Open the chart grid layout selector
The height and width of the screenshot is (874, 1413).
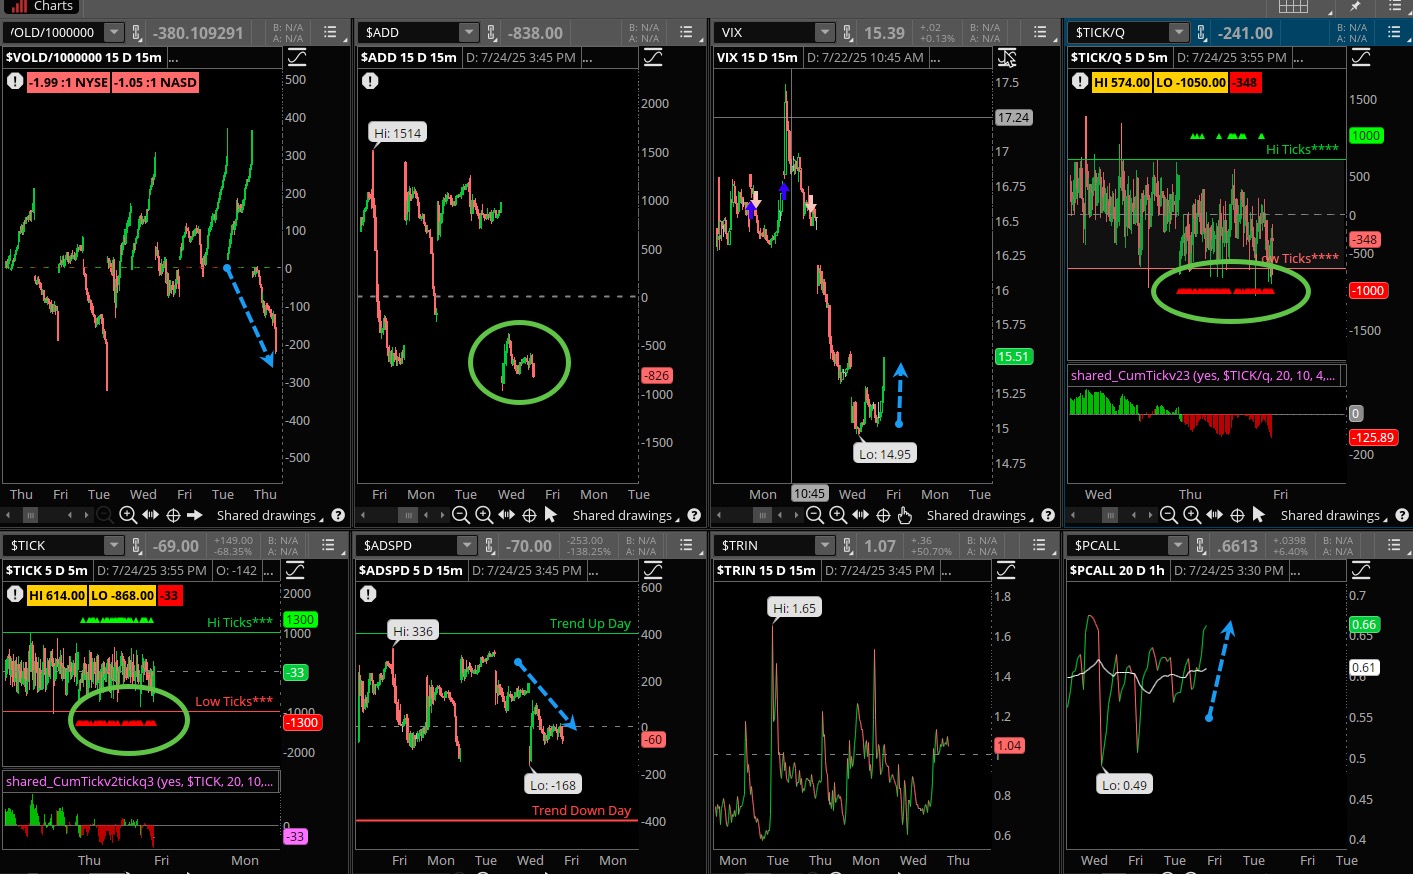(1293, 6)
